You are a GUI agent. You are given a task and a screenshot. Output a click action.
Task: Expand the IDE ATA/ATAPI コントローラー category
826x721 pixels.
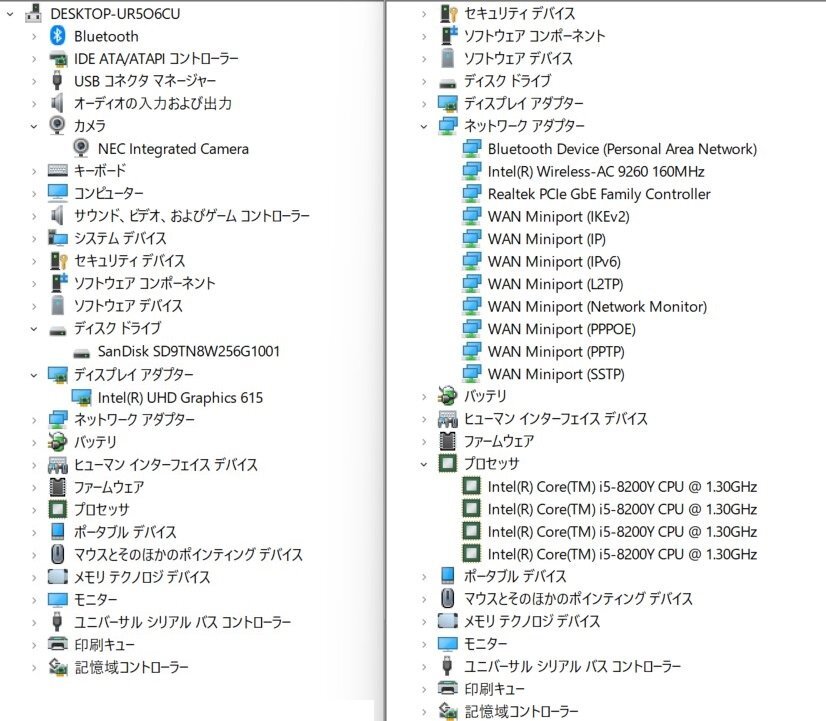tap(34, 59)
